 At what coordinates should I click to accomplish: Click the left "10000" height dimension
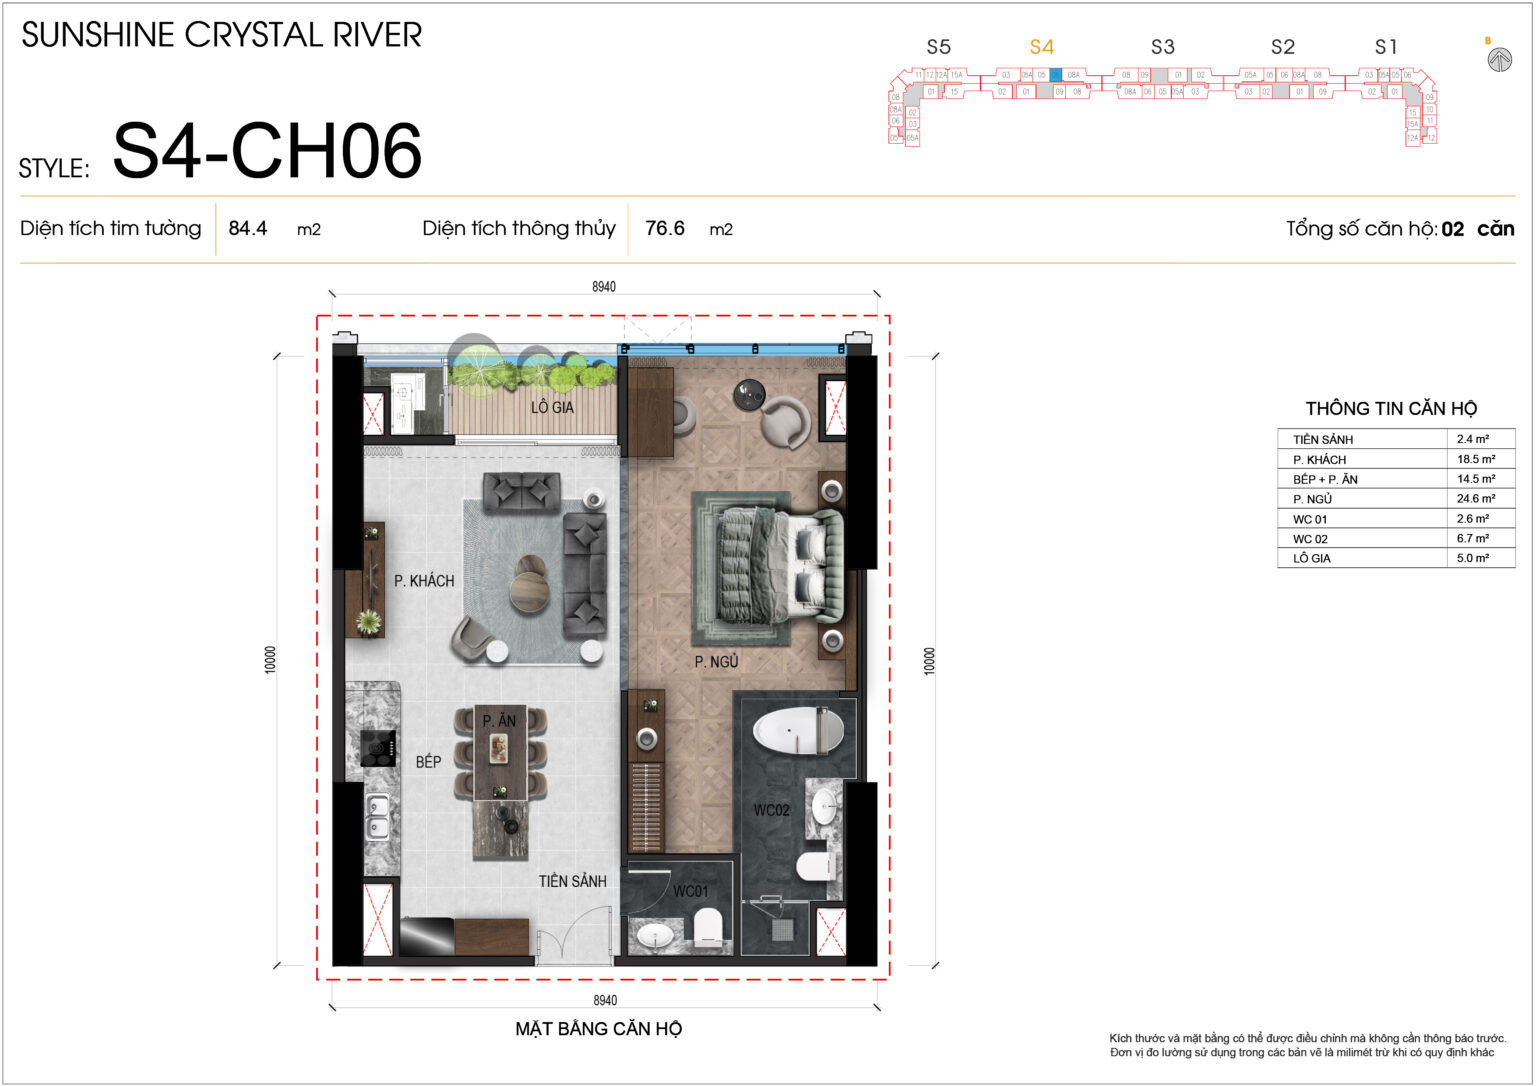coord(270,660)
